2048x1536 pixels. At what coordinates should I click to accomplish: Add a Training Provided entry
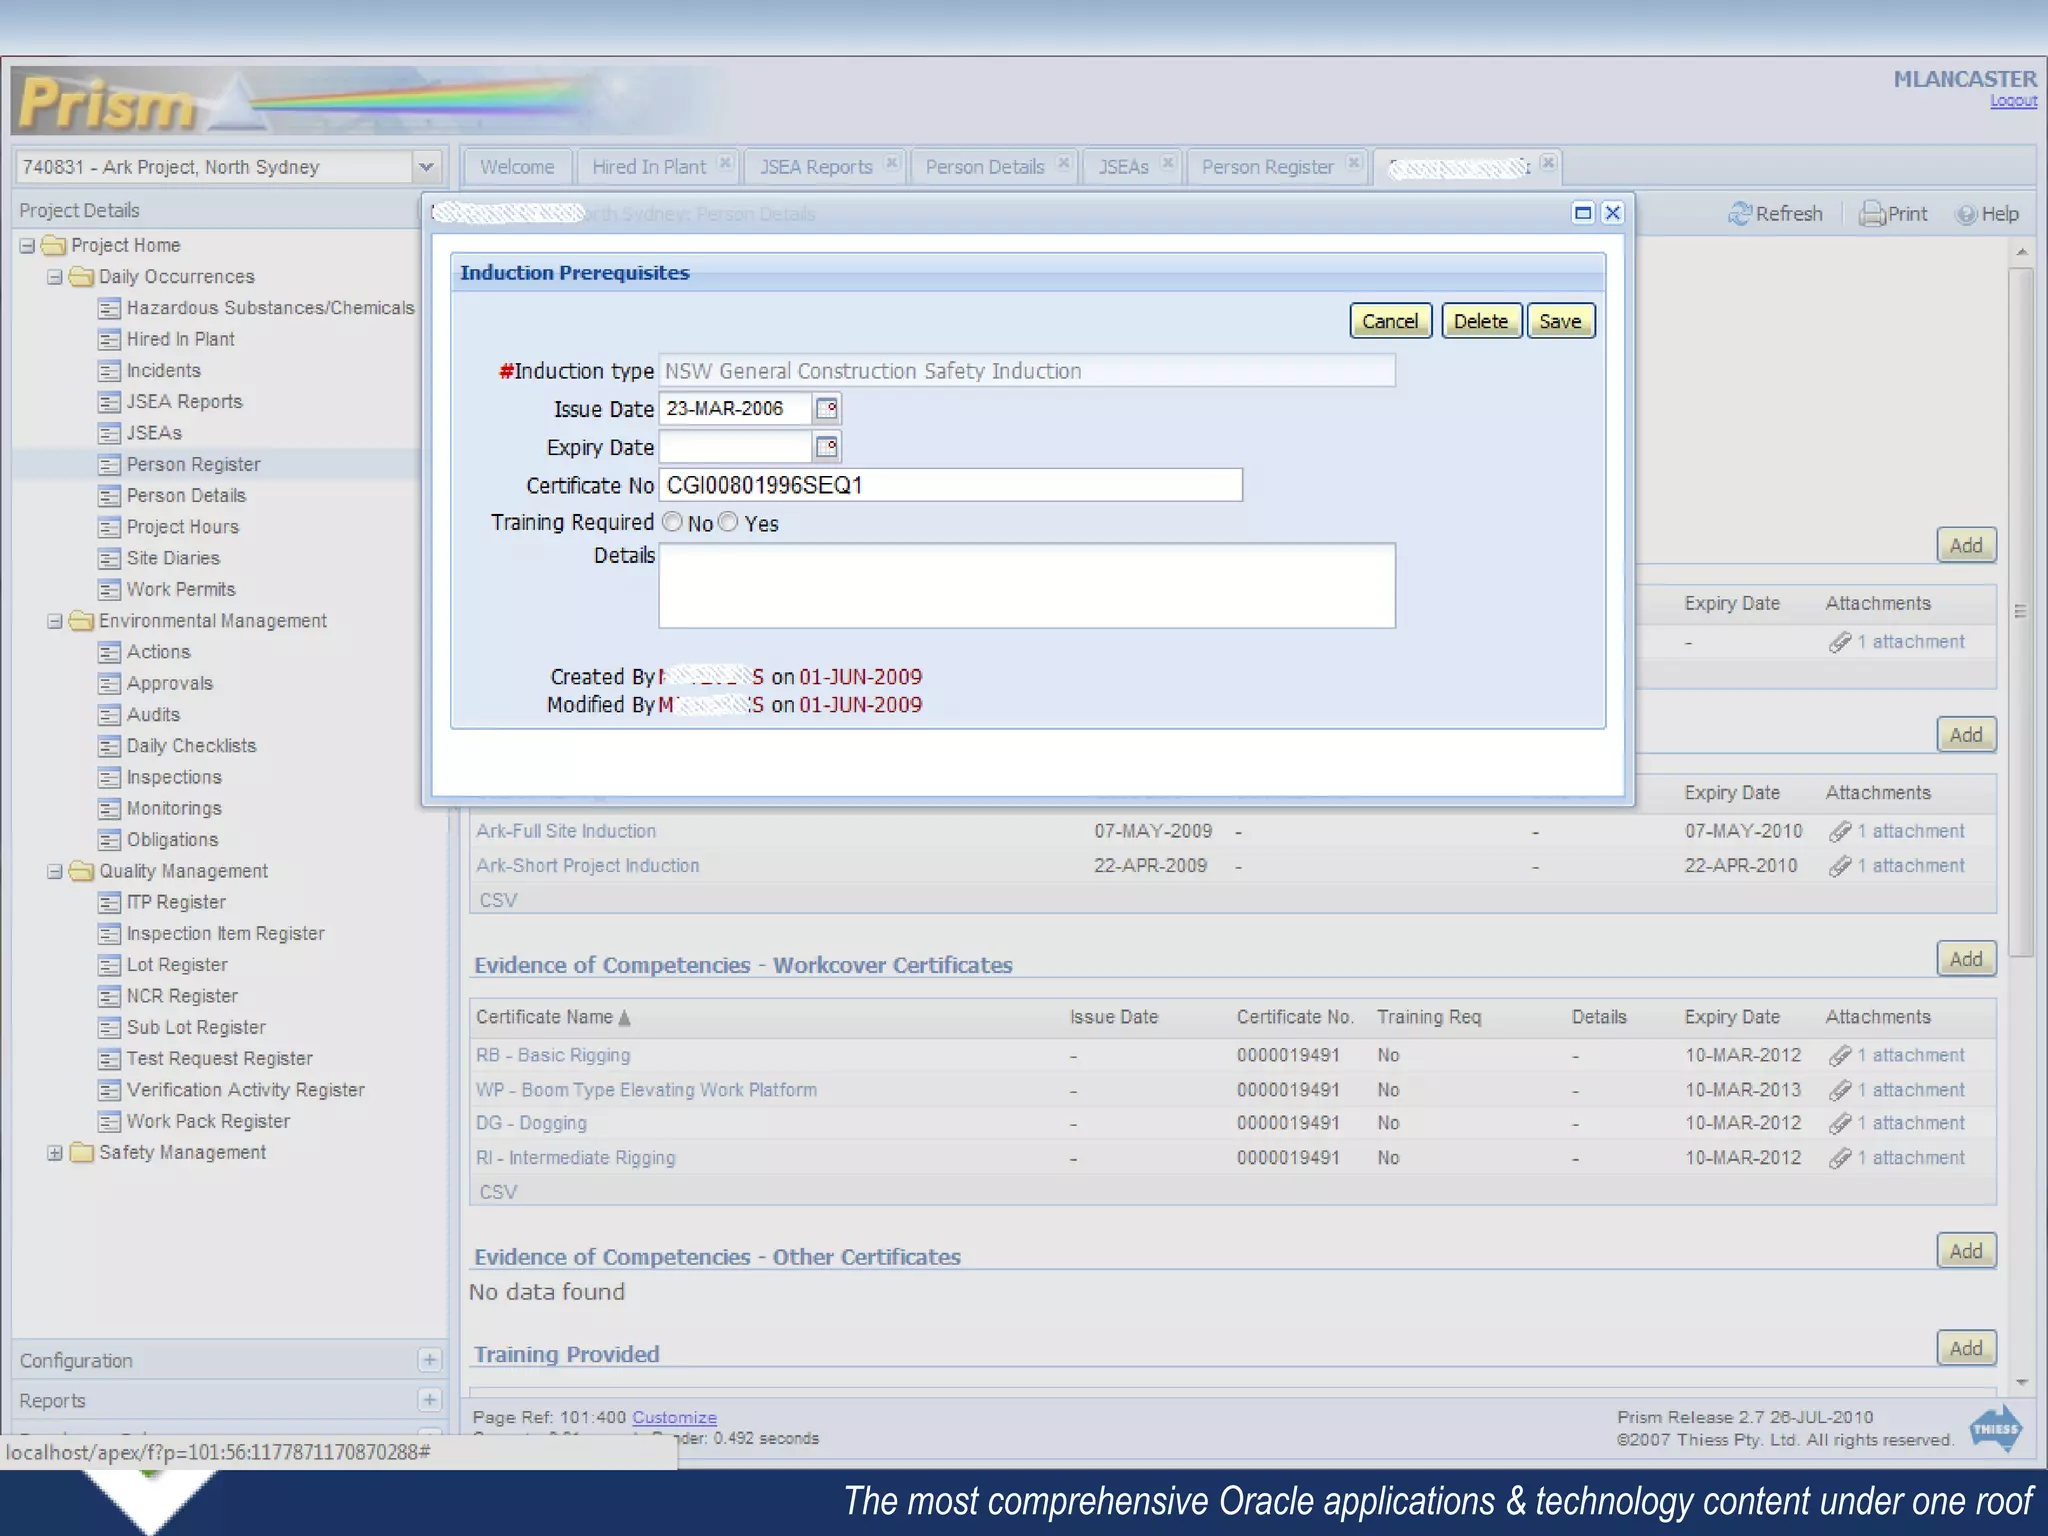tap(1966, 1348)
